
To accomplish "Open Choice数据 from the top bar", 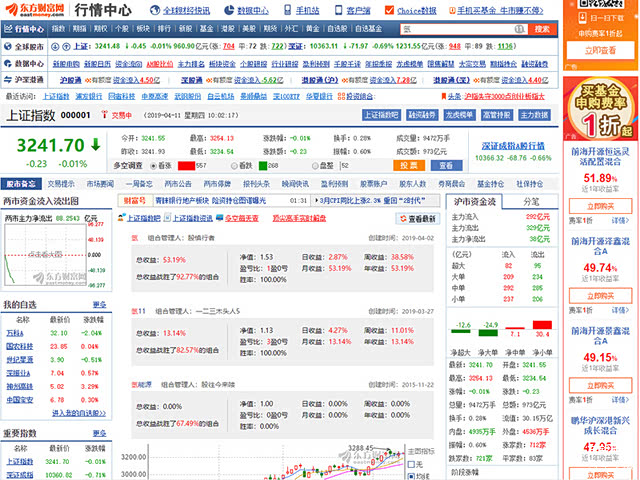I will 410,10.
